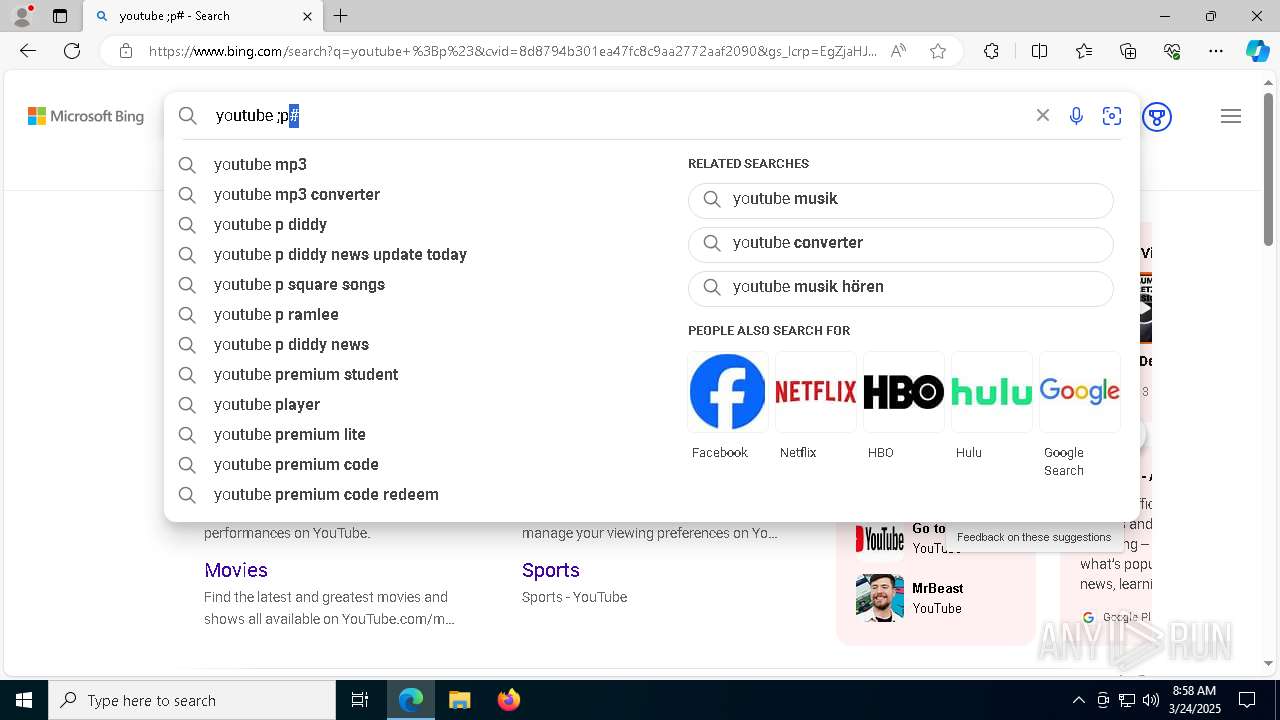Click the Microsoft Bing logo
This screenshot has height=720, width=1280.
point(86,116)
